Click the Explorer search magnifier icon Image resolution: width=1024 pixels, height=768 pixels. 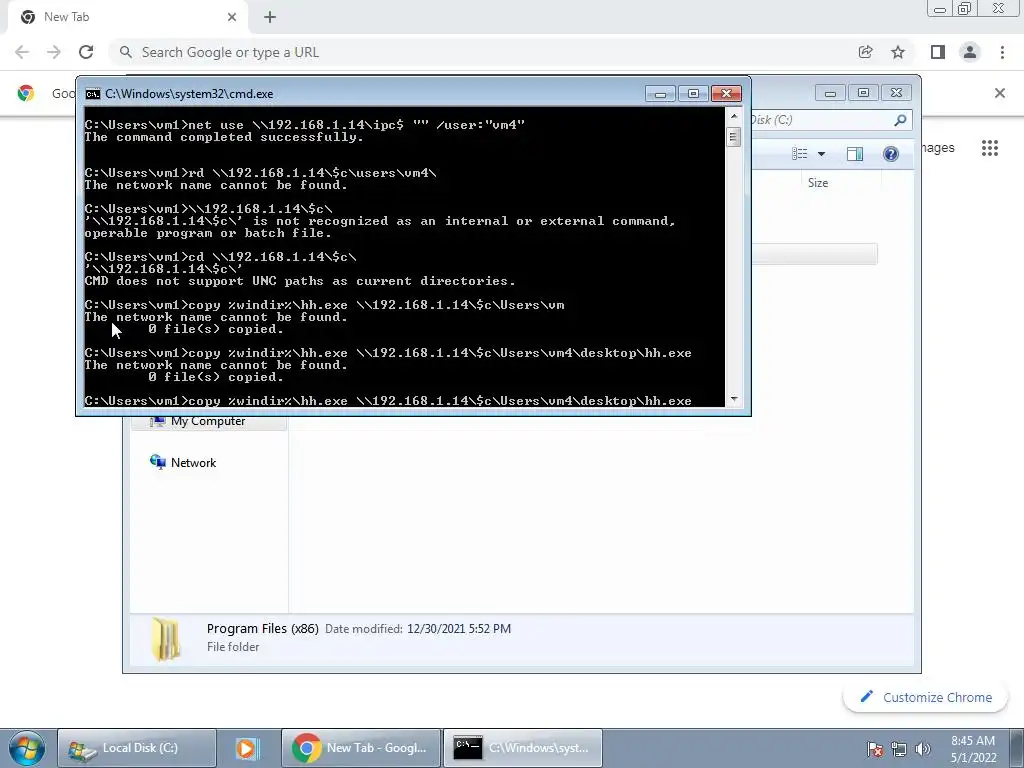[x=900, y=120]
